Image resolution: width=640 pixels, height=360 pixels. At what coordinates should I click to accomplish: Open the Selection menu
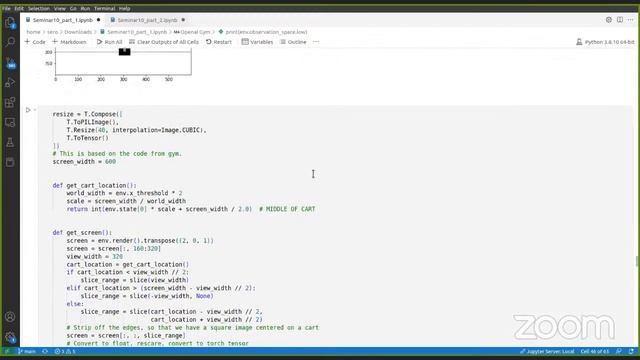[39, 8]
